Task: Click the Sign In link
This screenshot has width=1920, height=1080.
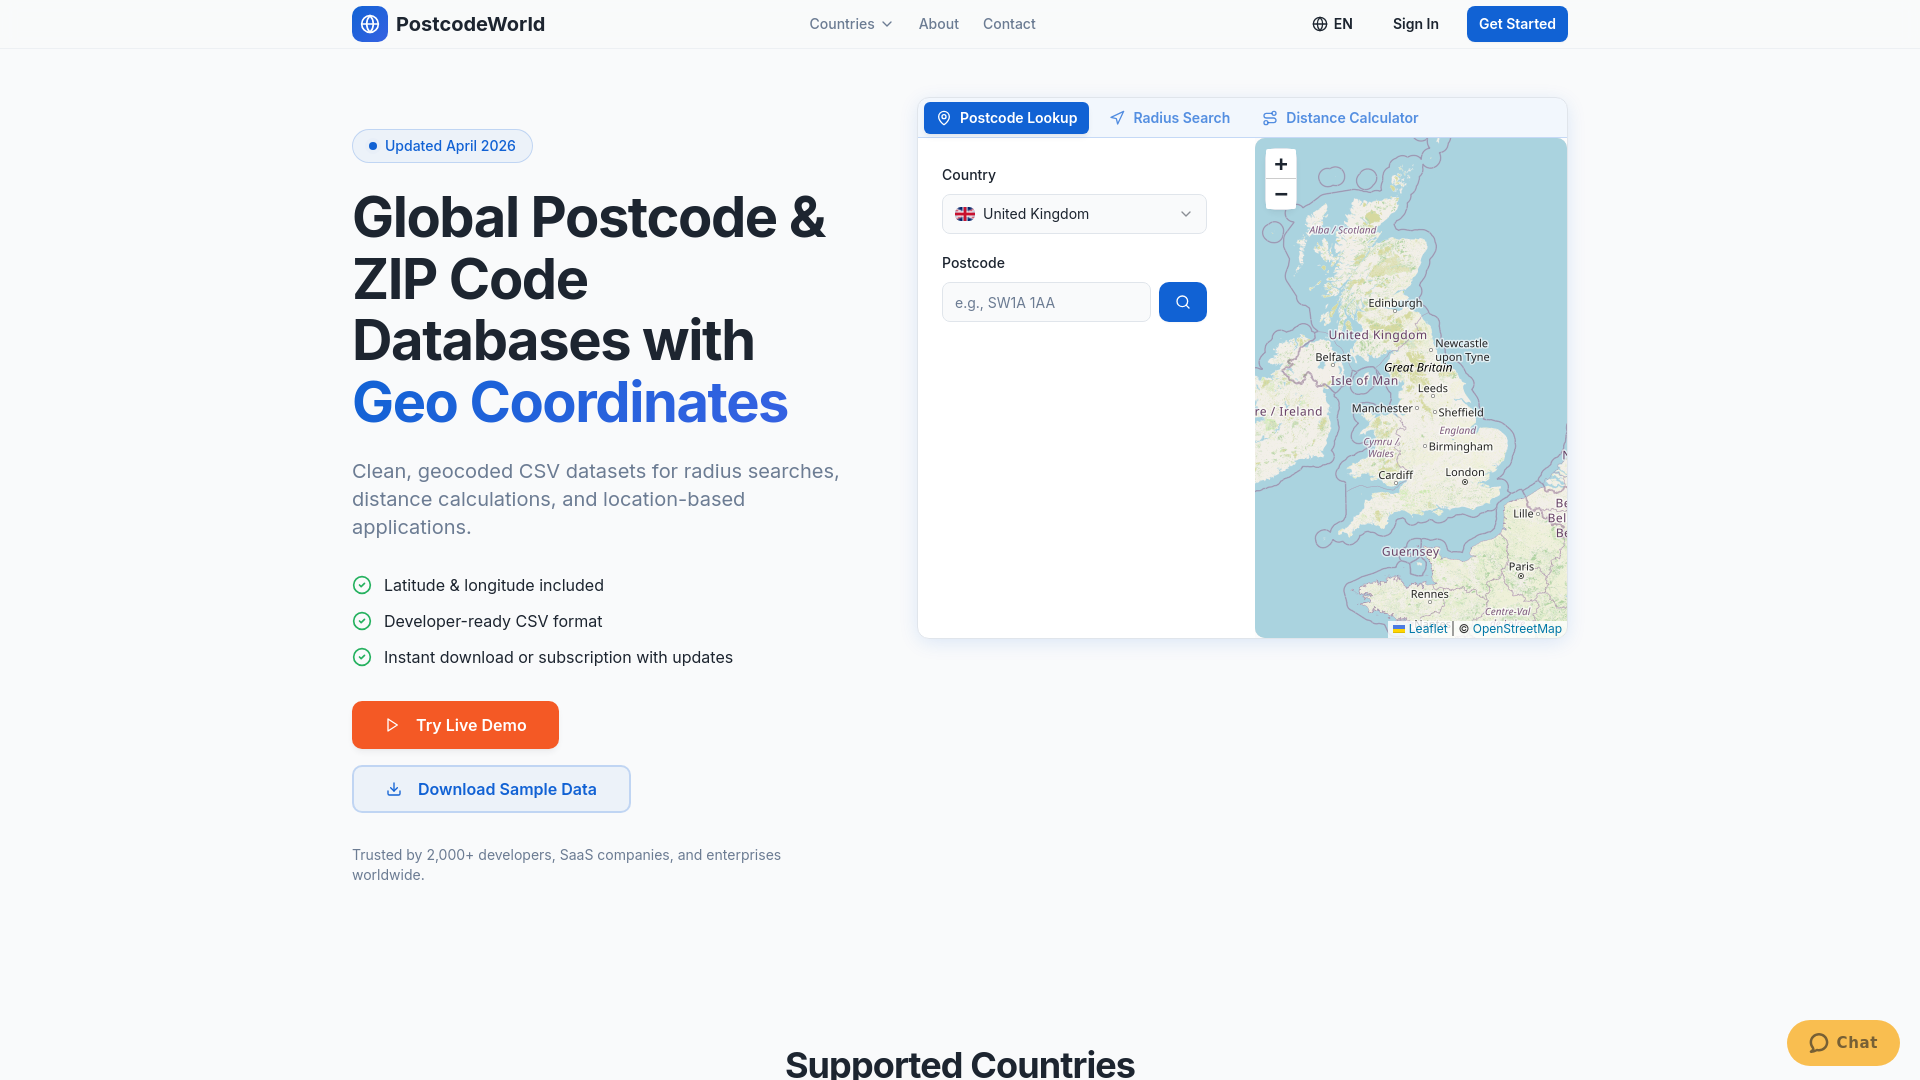Action: (x=1416, y=24)
